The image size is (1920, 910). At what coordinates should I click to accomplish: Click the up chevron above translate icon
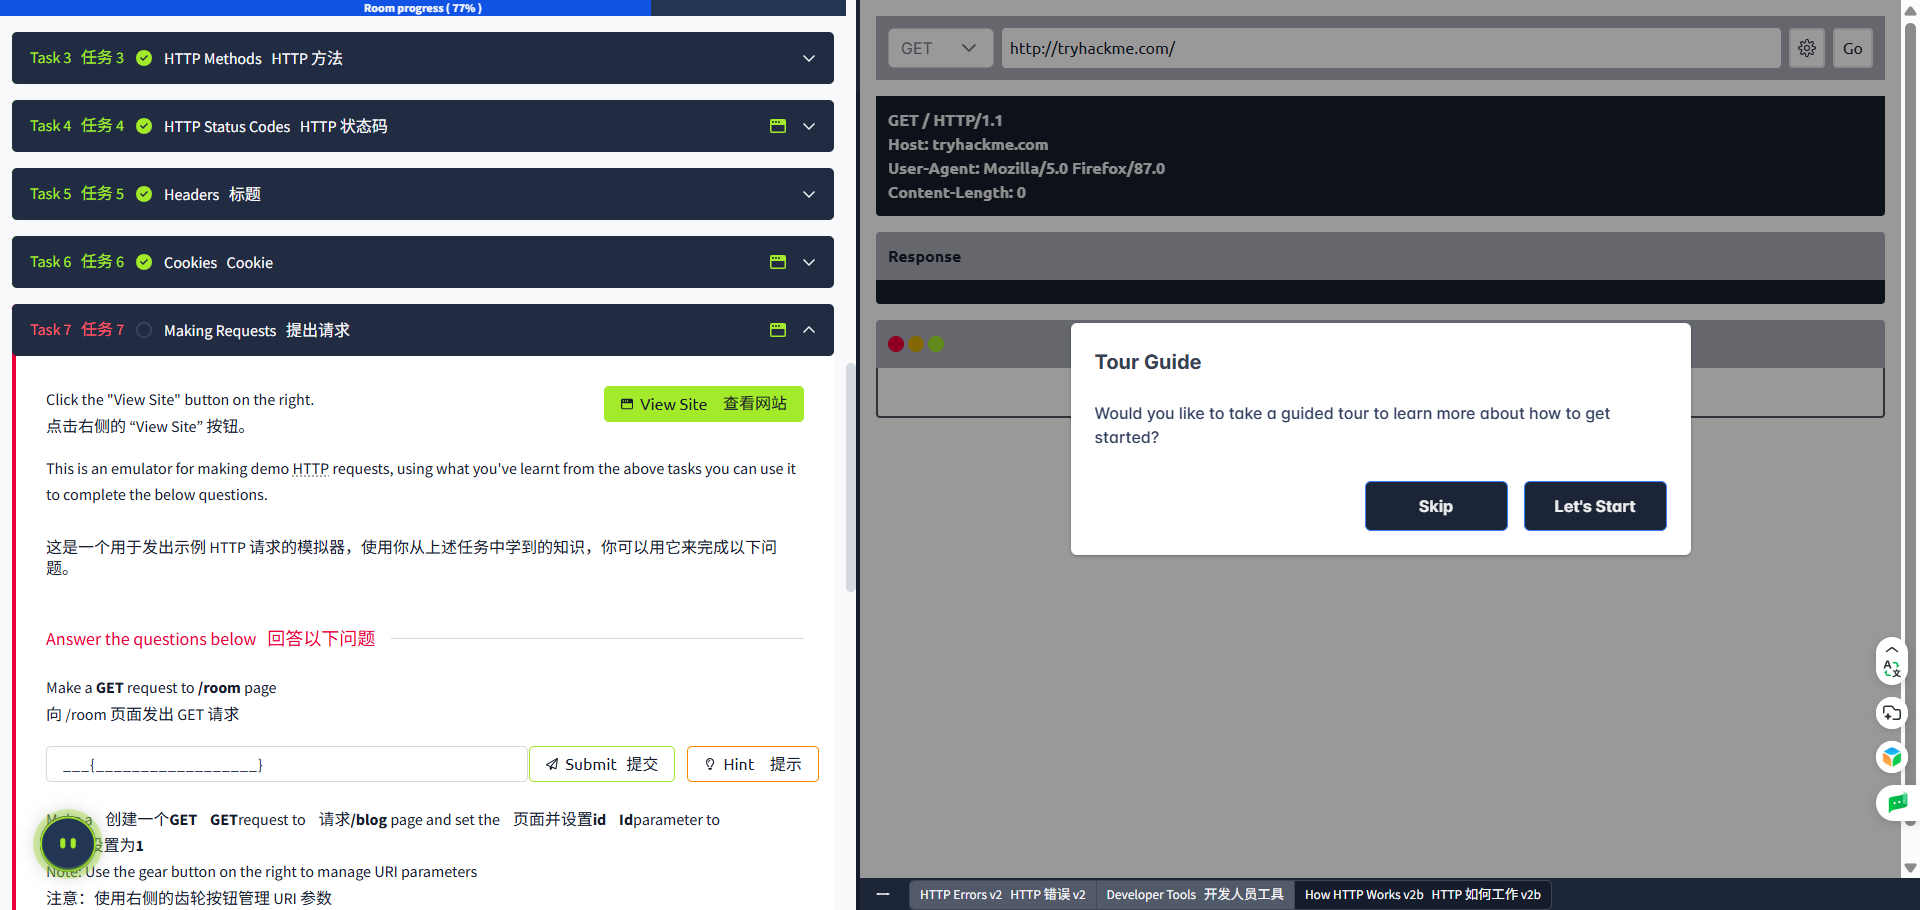[x=1891, y=649]
